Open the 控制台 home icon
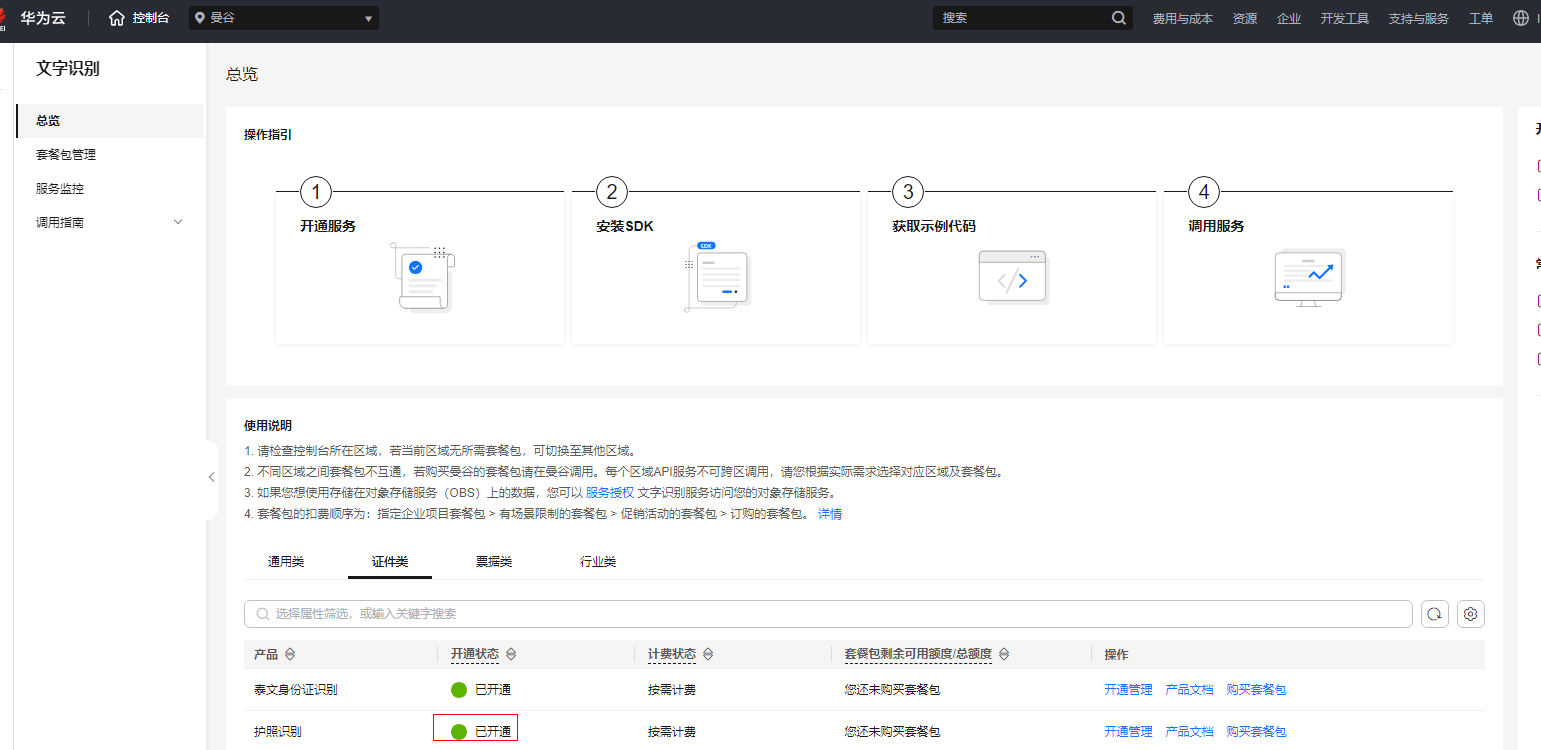This screenshot has height=750, width=1541. tap(117, 18)
